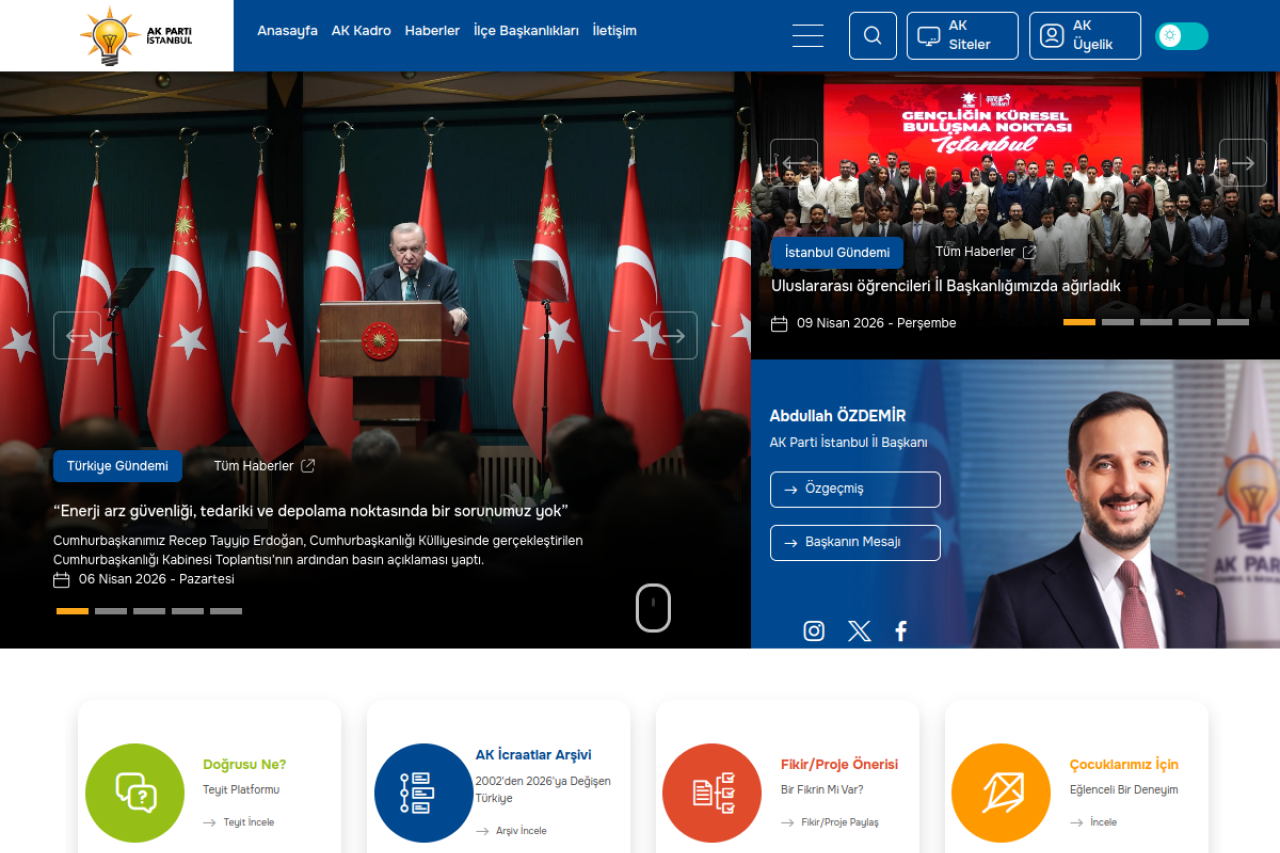Show previous slide in main Erdoğan slider
The image size is (1280, 853).
pos(77,336)
